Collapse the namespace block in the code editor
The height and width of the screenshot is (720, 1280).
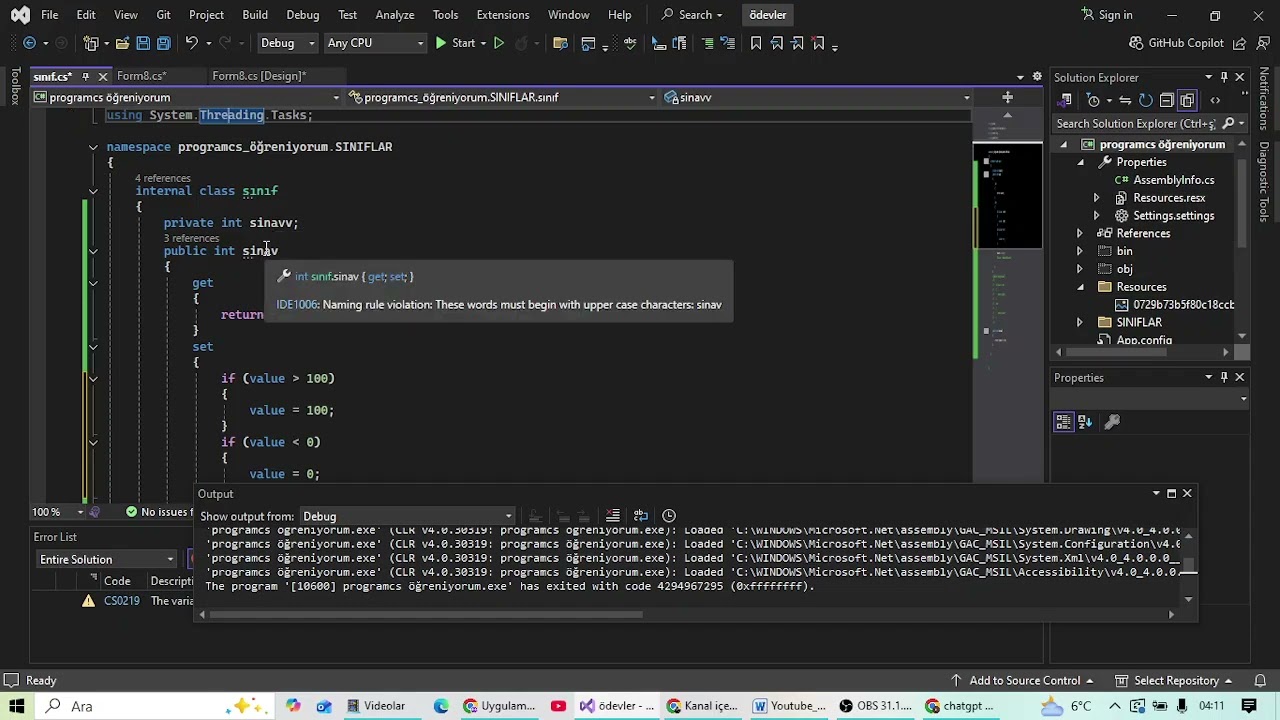click(x=93, y=147)
